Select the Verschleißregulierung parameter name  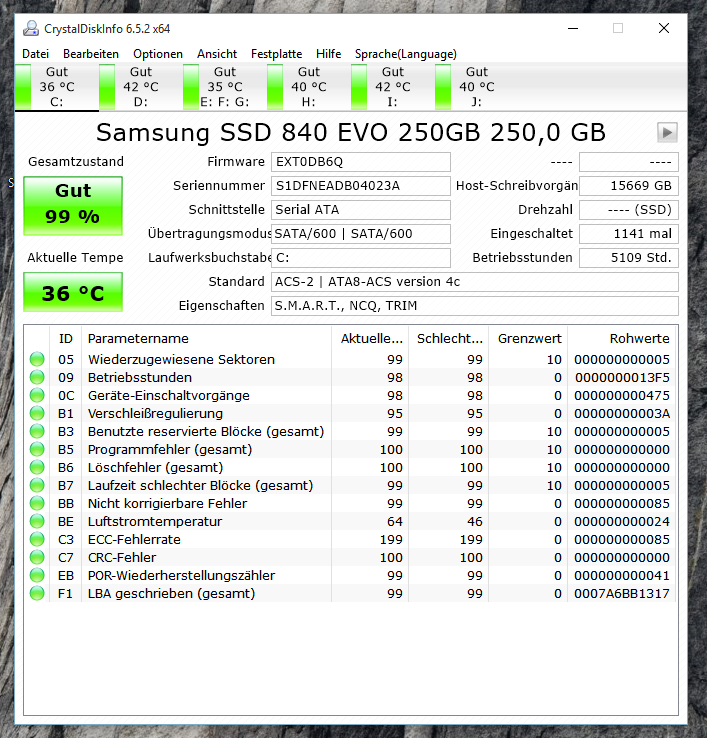tap(155, 413)
